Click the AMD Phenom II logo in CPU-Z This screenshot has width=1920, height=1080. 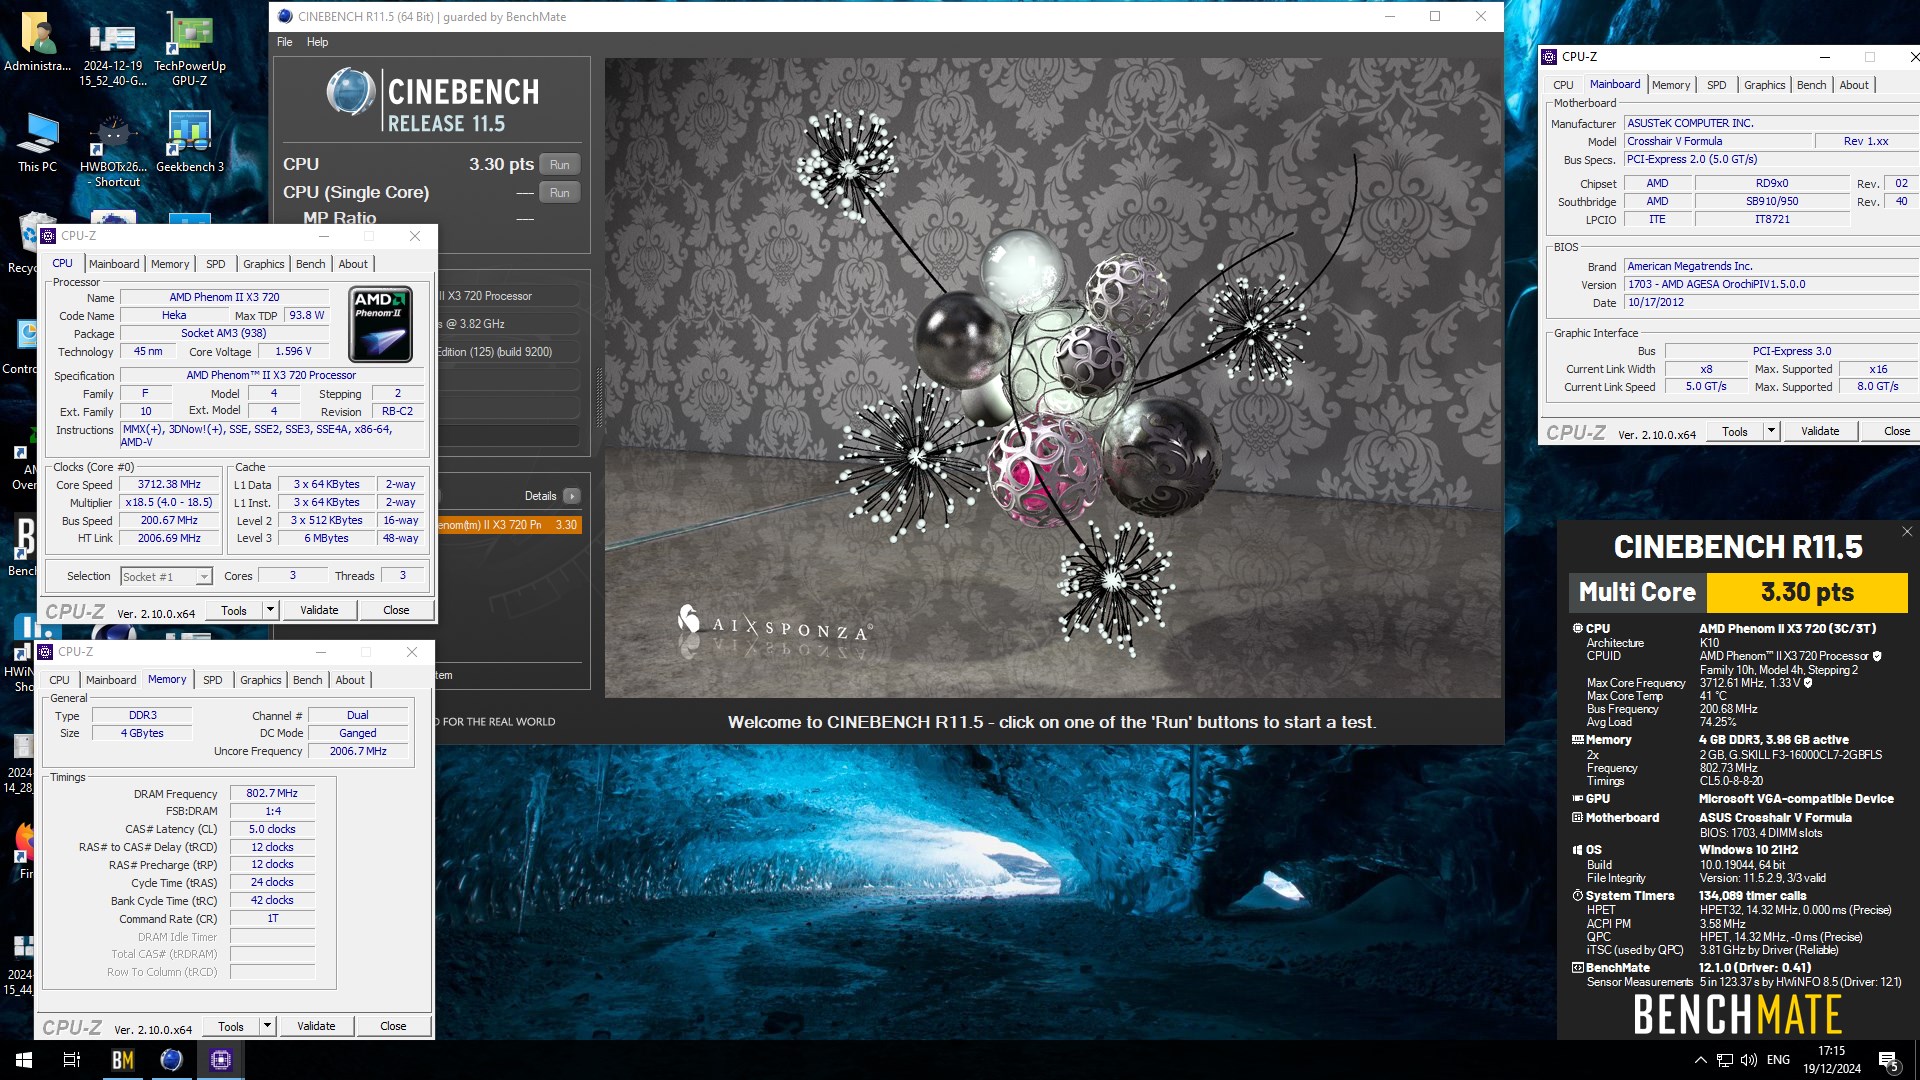pos(380,324)
